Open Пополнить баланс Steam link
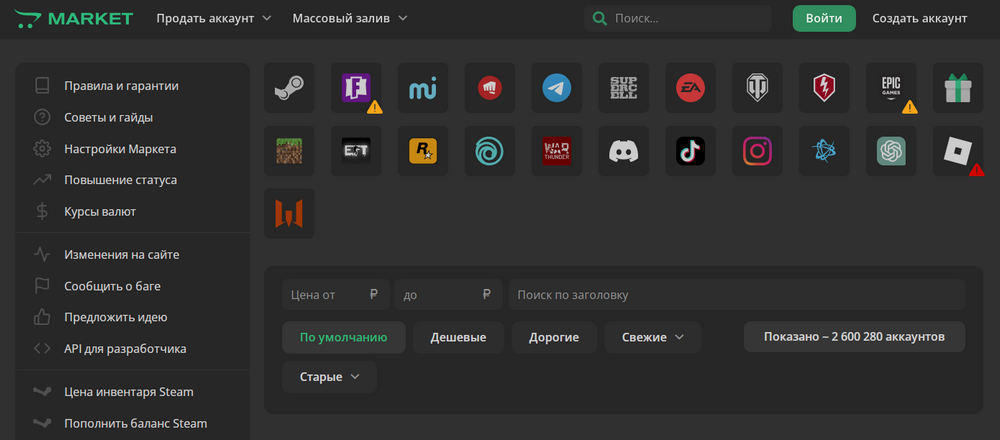The width and height of the screenshot is (1000, 440). pyautogui.click(x=135, y=423)
